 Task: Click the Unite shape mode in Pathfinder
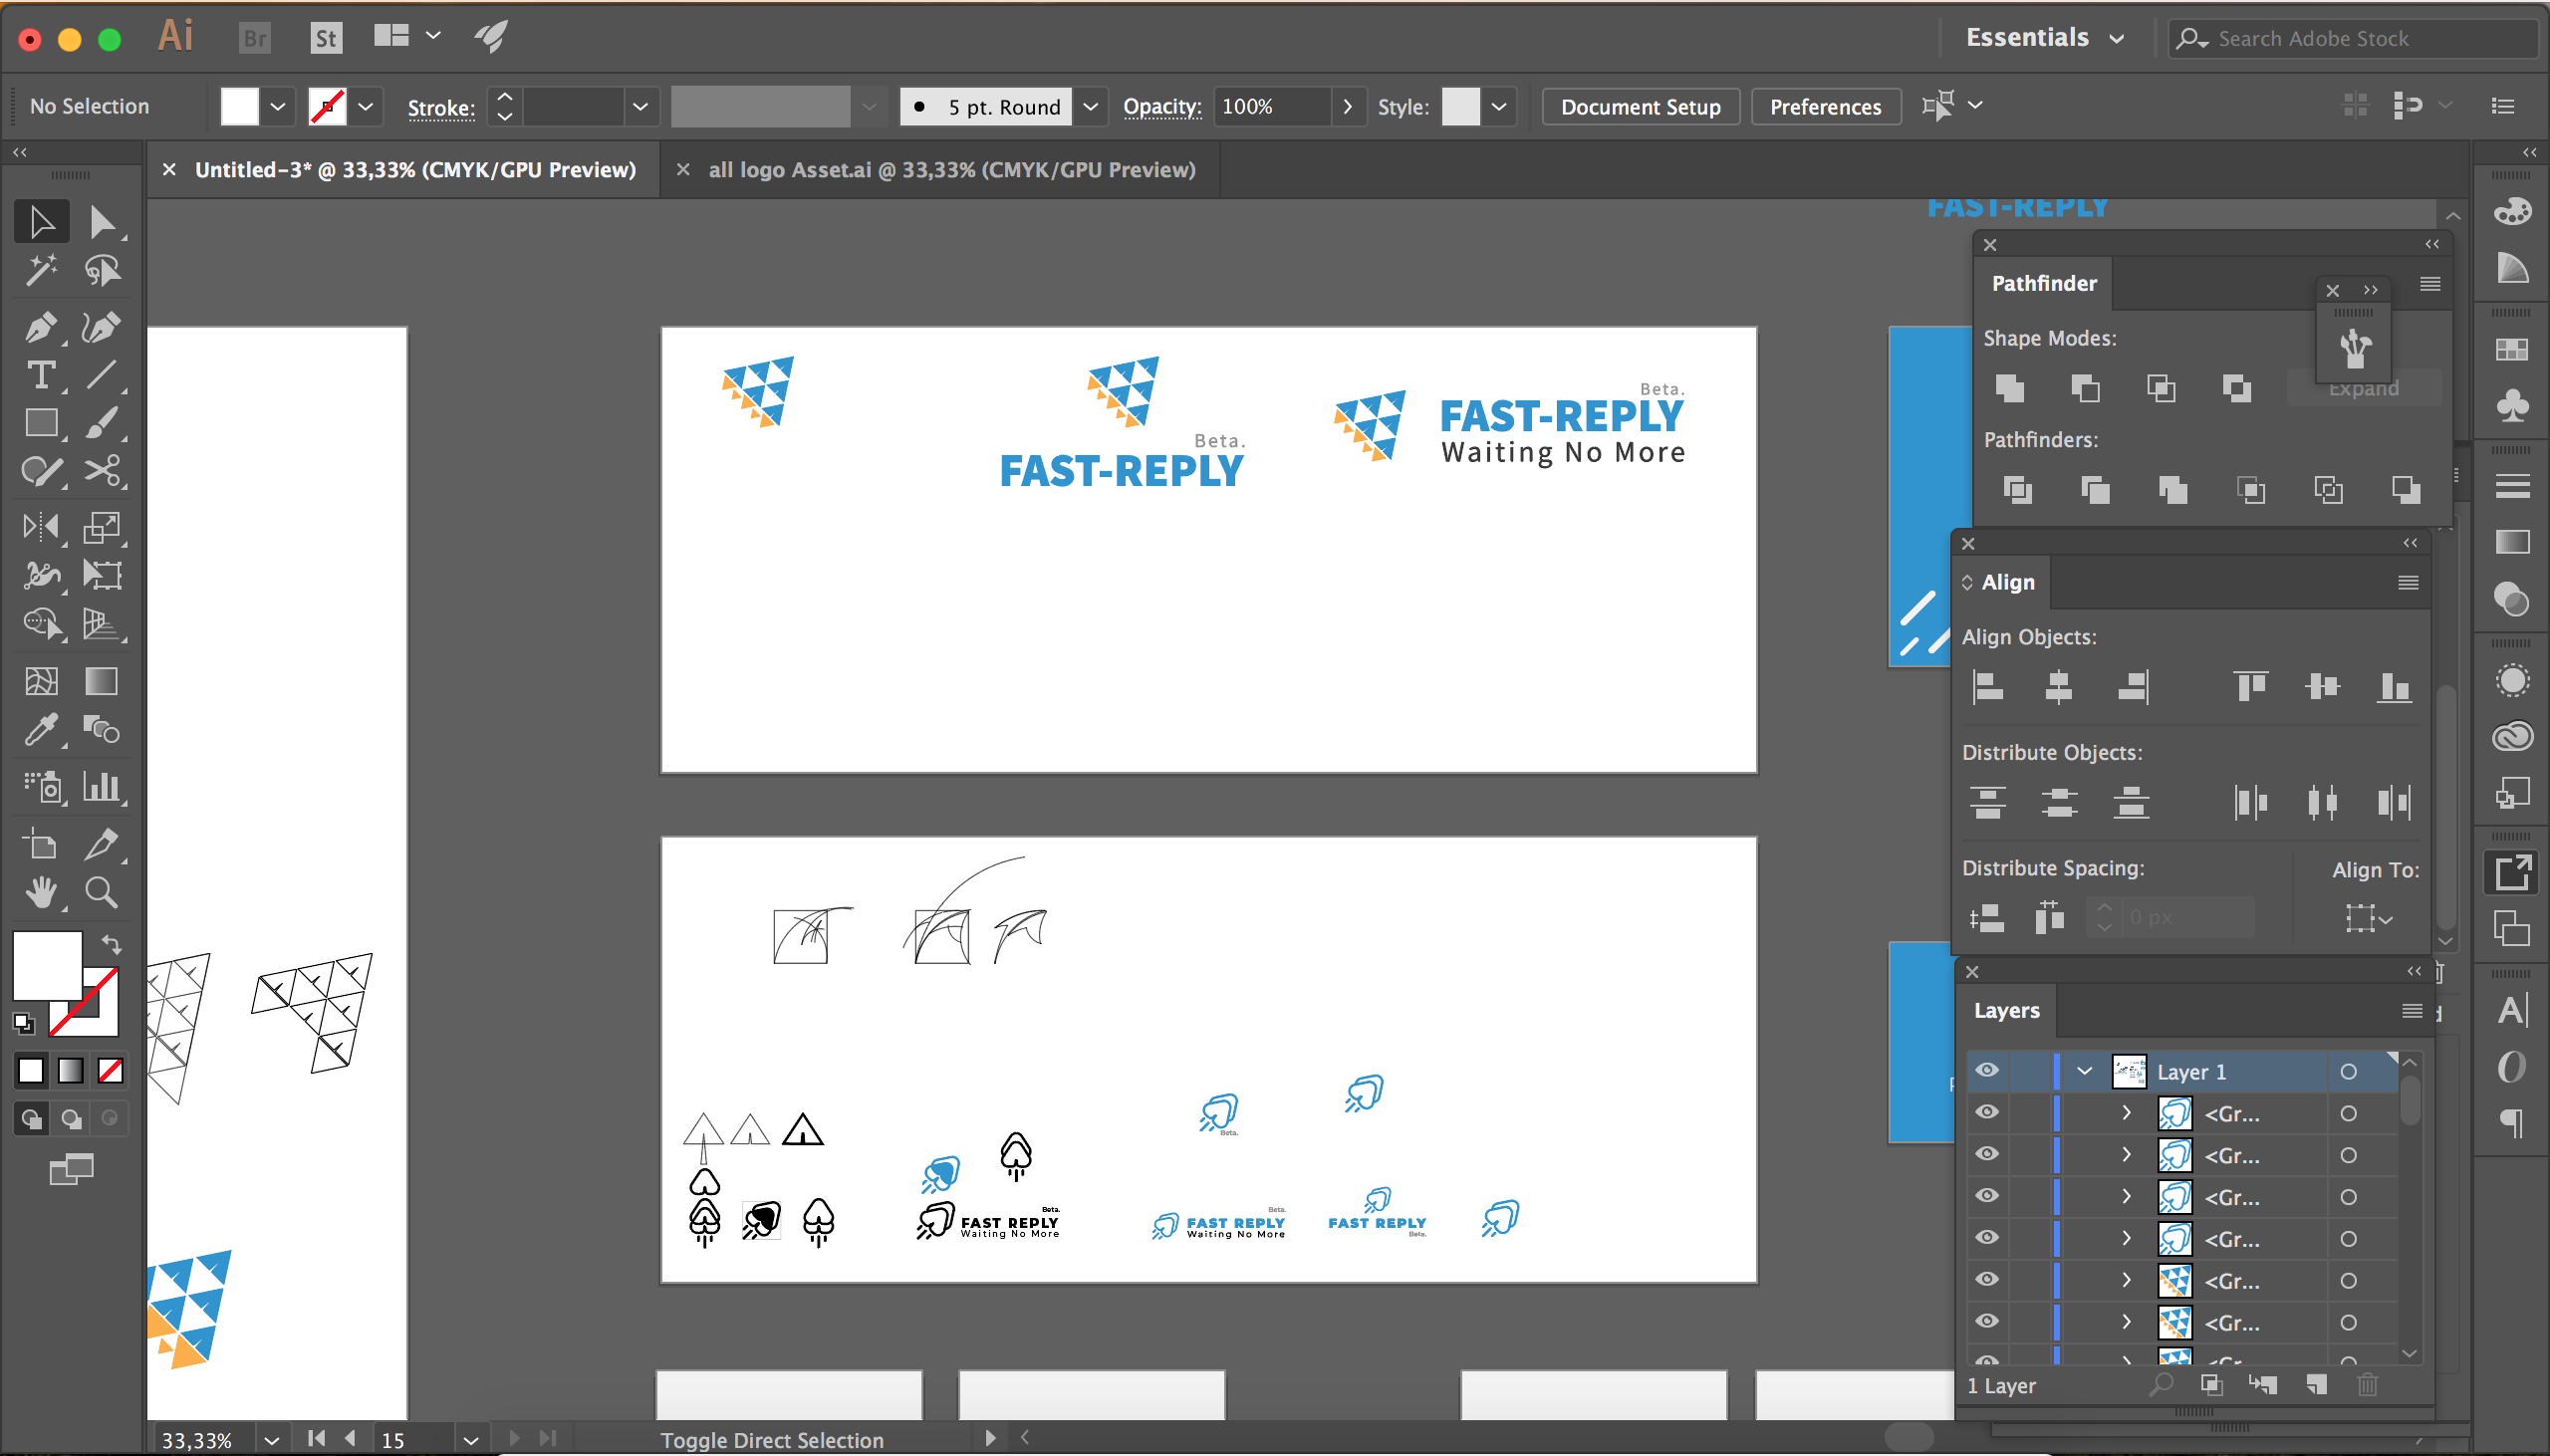pos(2009,388)
